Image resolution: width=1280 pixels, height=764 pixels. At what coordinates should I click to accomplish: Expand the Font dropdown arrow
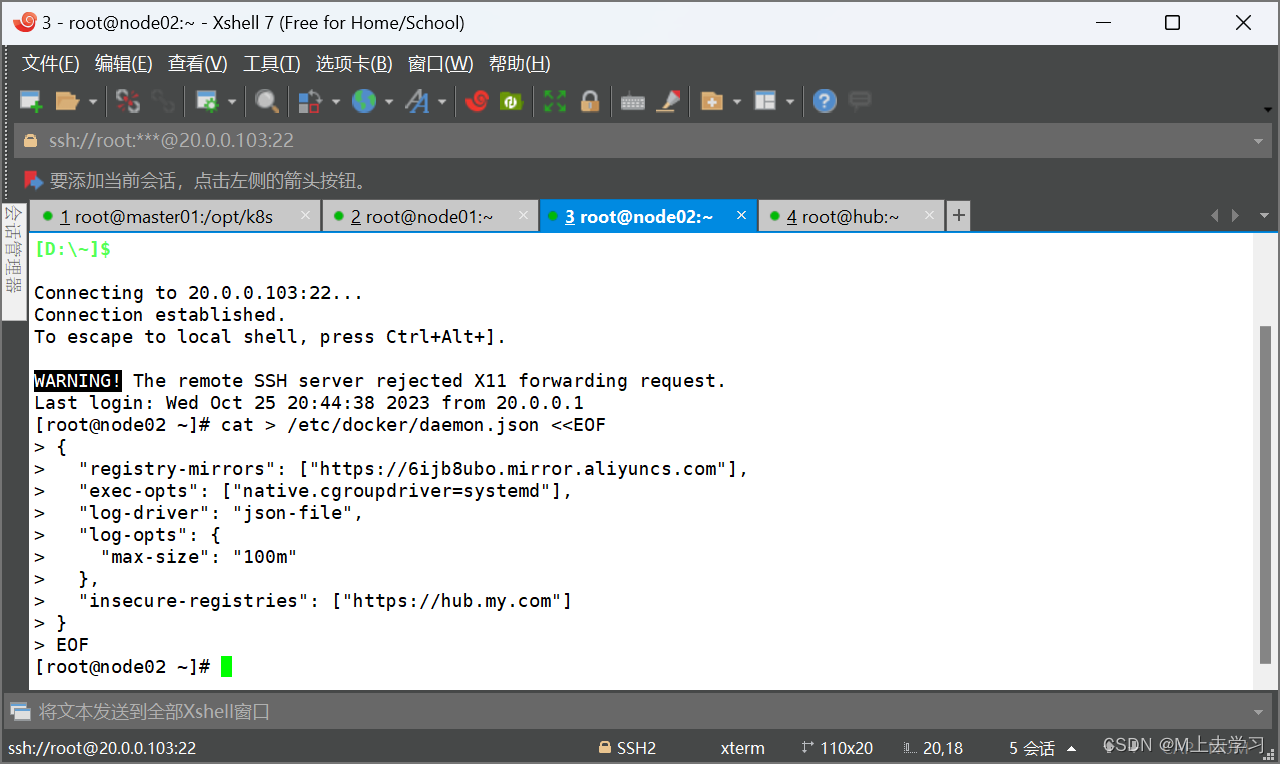coord(441,101)
